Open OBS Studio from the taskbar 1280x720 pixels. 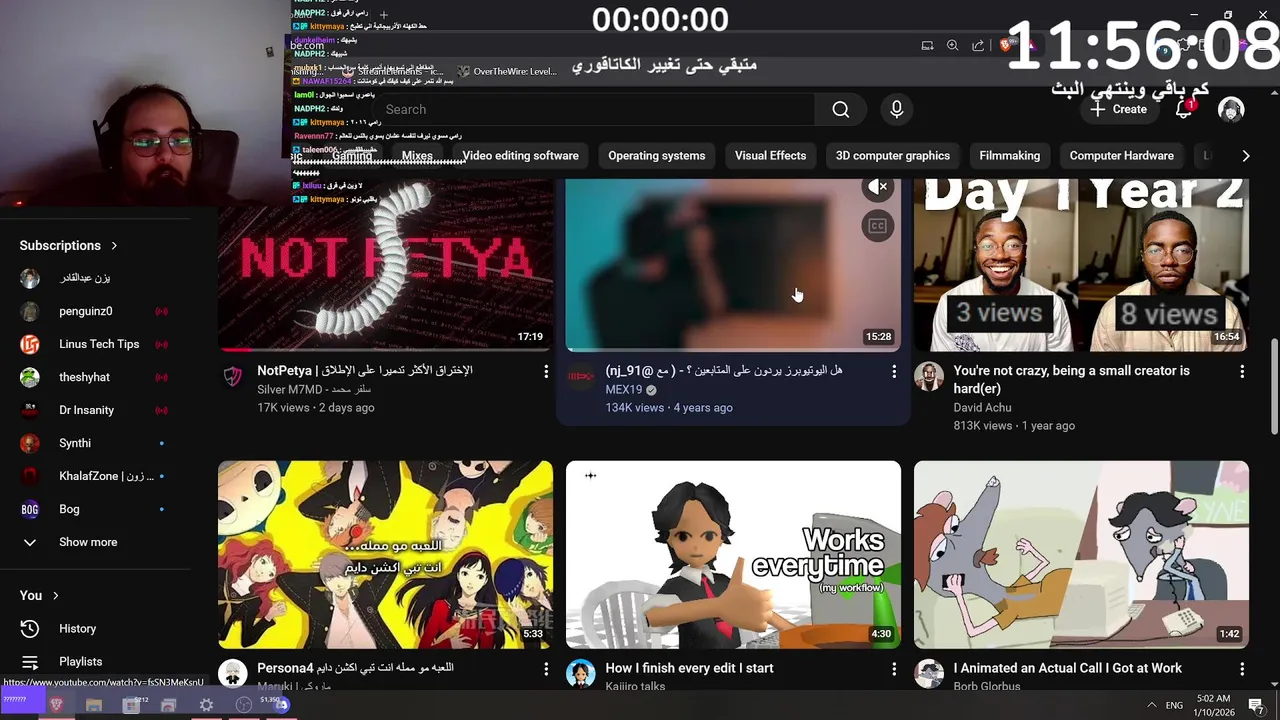pyautogui.click(x=243, y=705)
